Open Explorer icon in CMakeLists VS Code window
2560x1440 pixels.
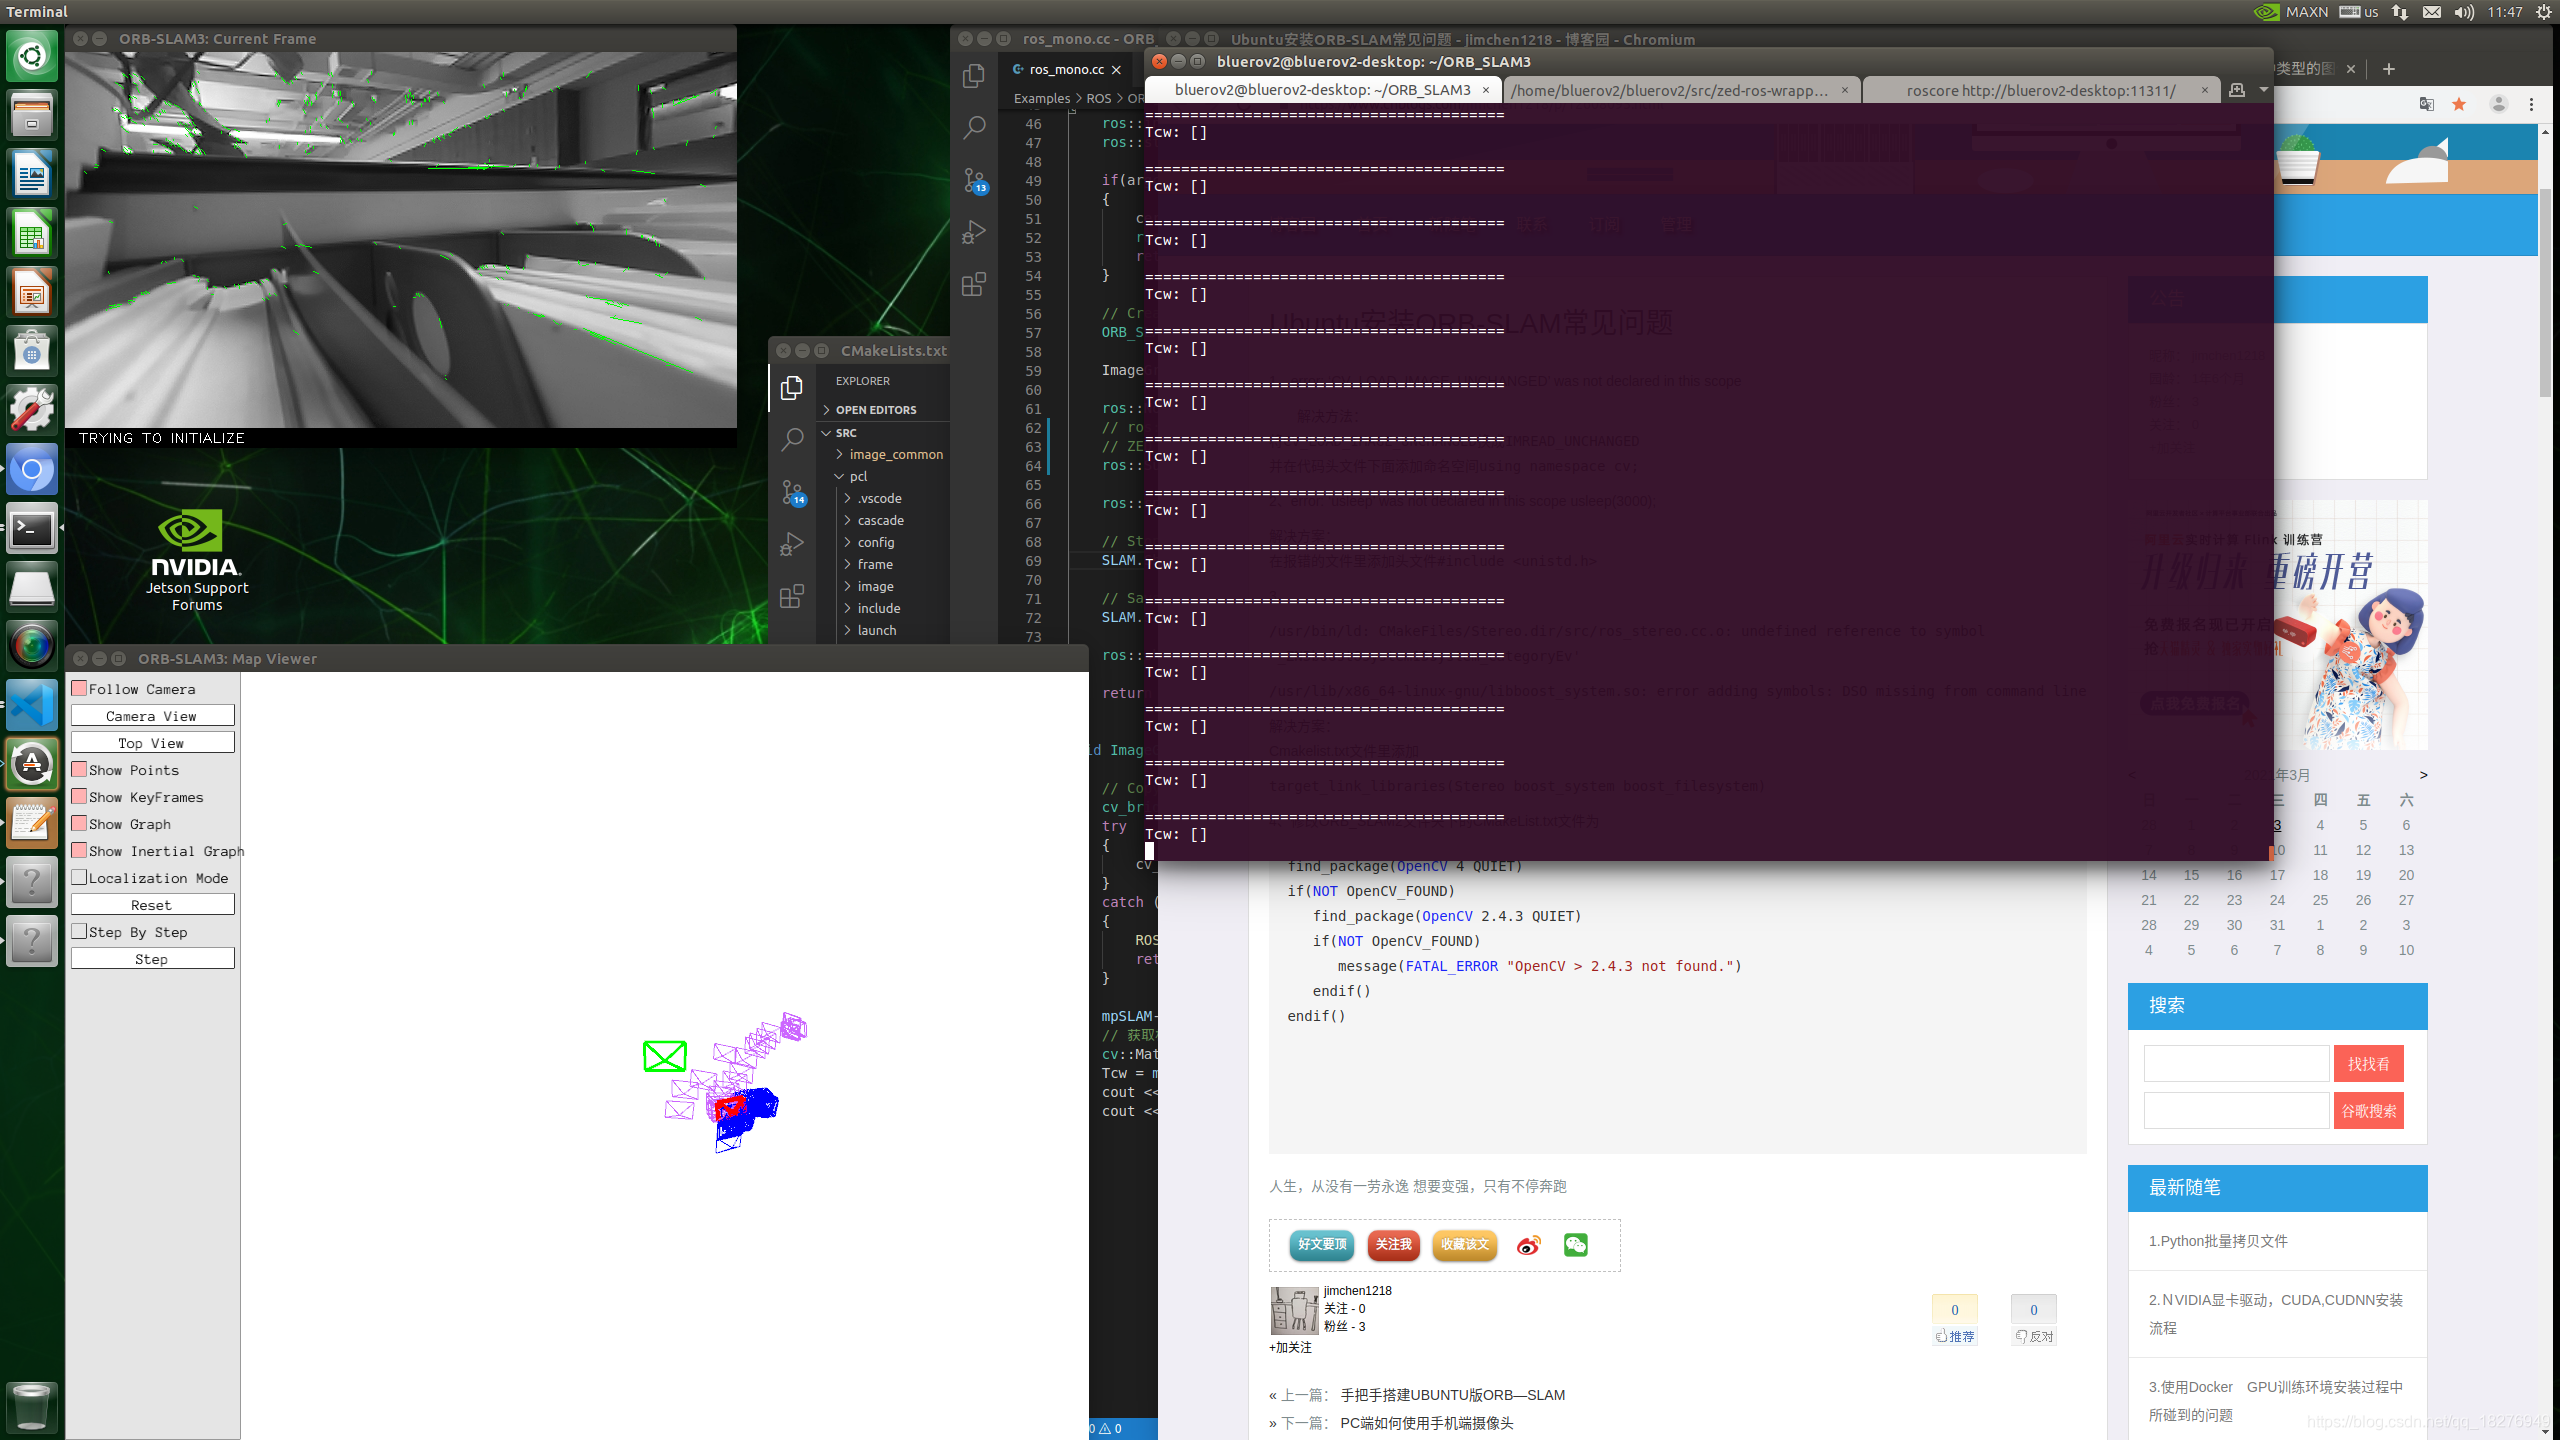792,387
